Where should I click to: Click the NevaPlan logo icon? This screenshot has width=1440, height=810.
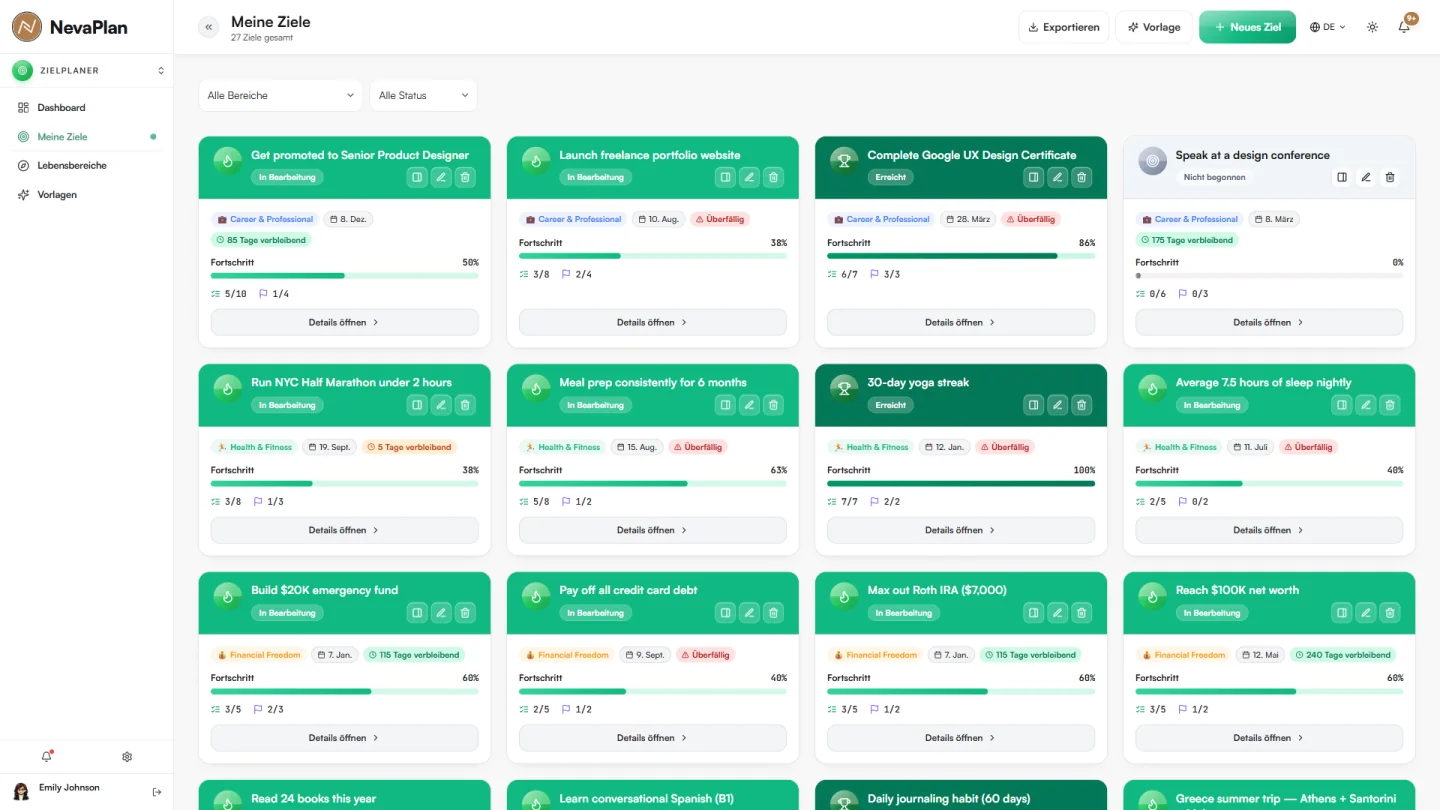[x=27, y=27]
